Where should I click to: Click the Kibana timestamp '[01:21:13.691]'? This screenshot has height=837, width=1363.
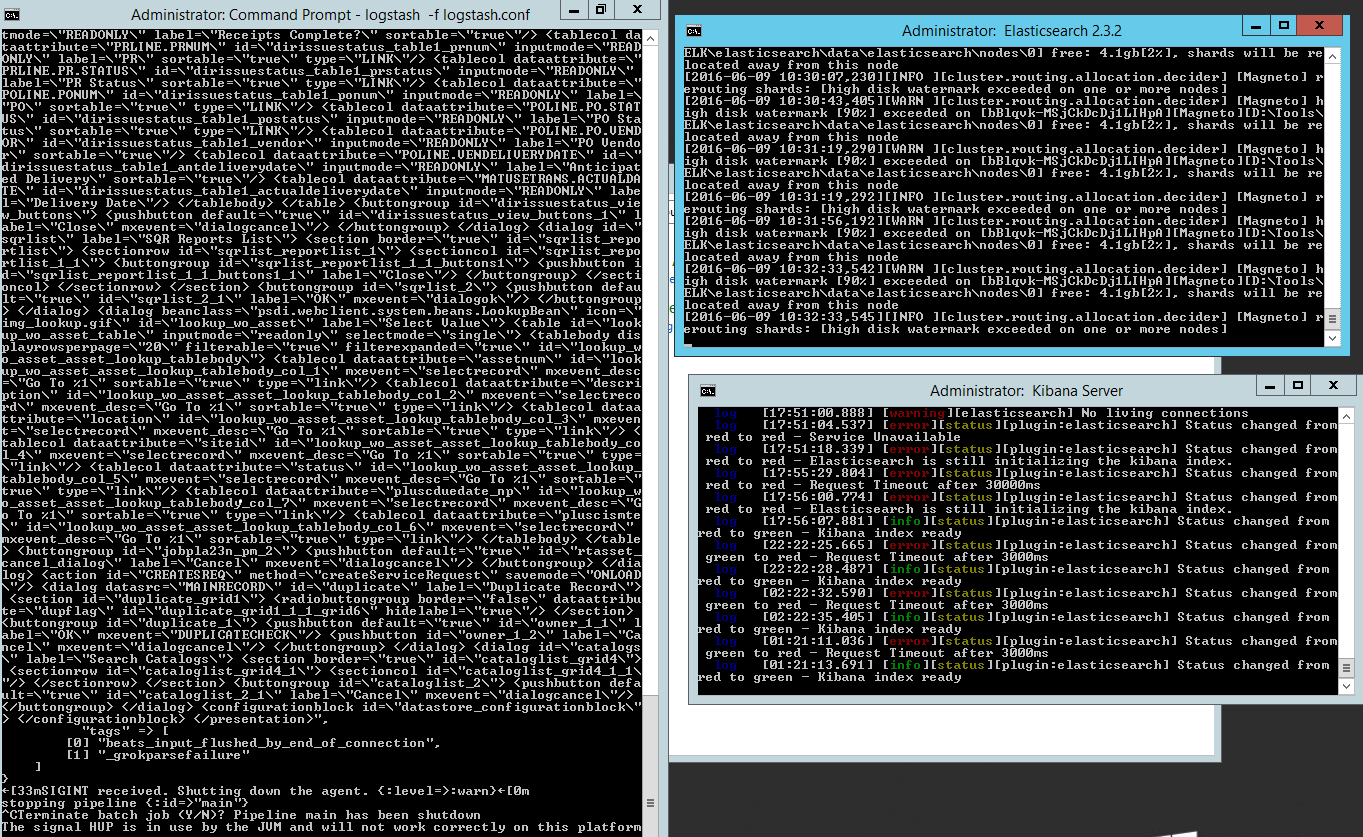818,665
